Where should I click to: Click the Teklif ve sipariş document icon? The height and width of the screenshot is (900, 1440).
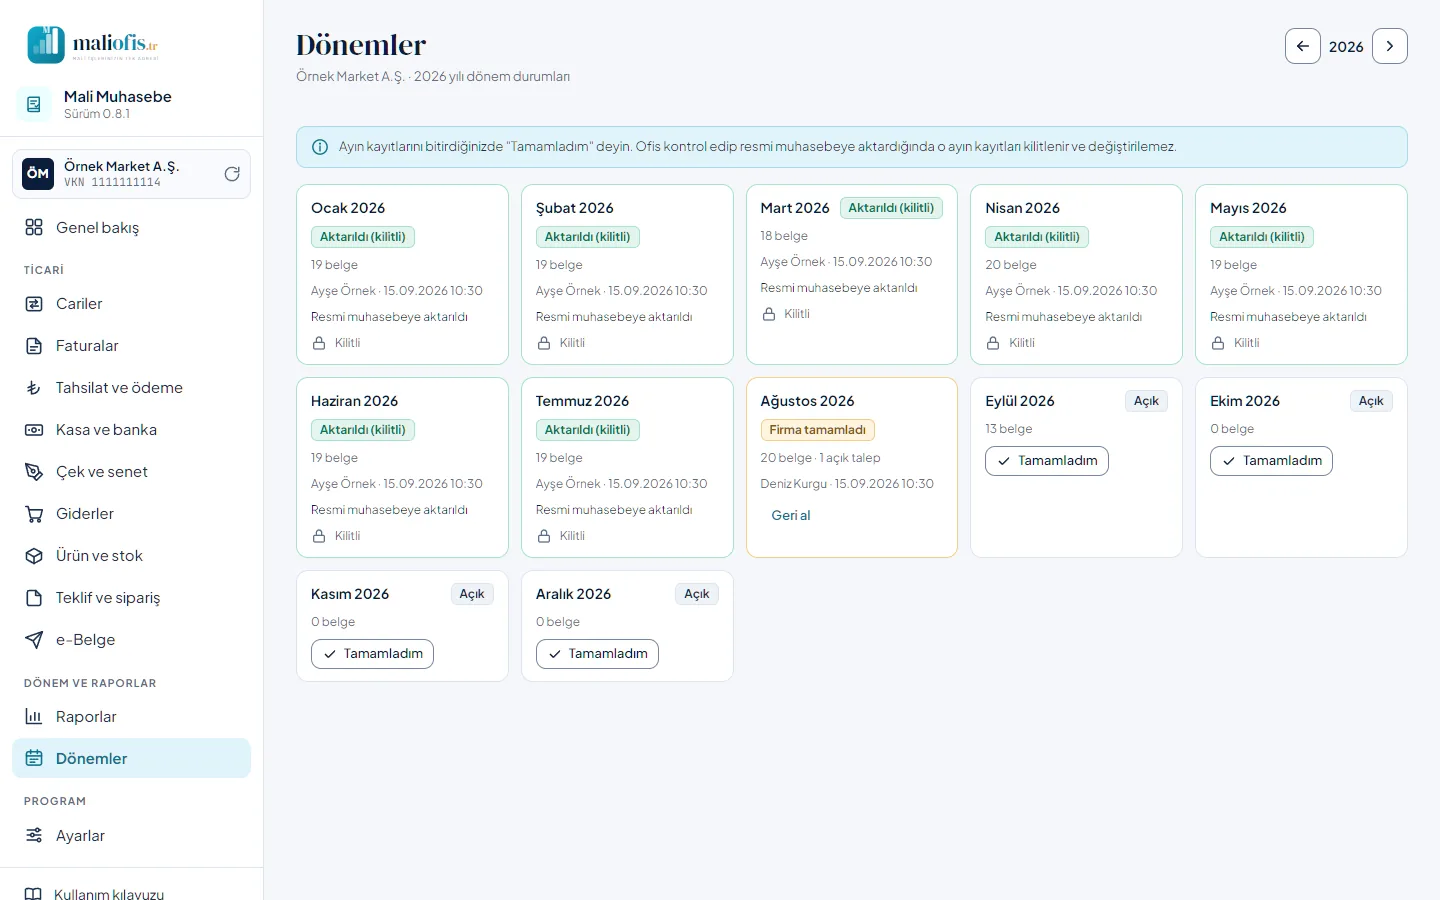pos(34,598)
